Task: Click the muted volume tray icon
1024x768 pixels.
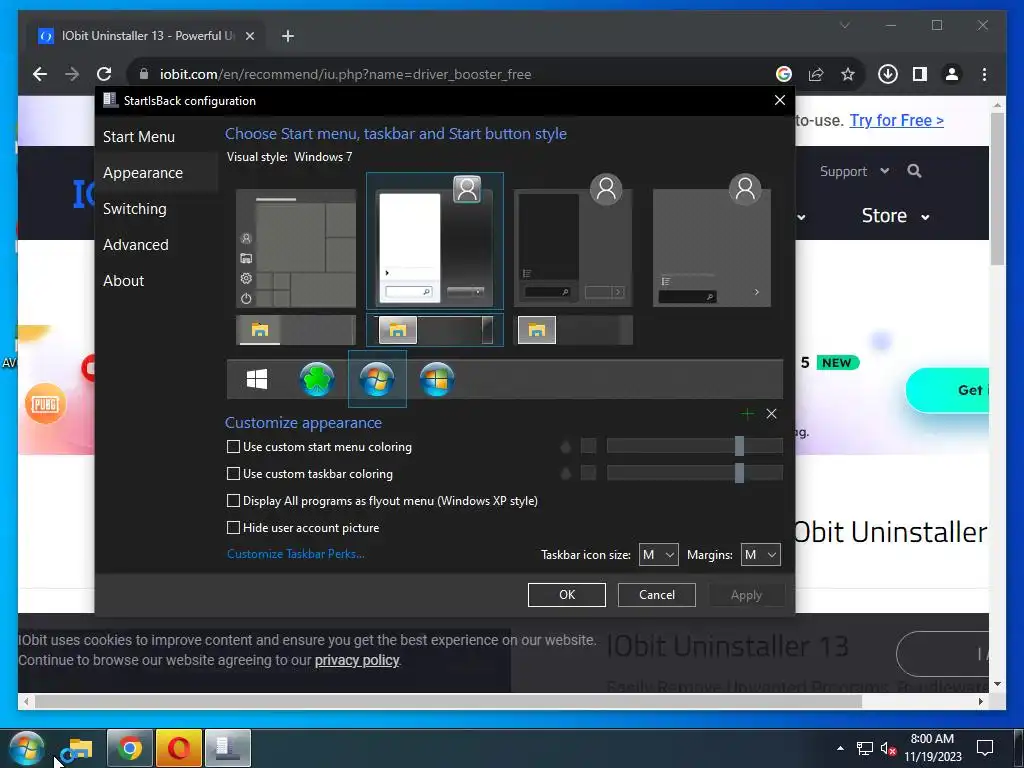Action: coord(888,749)
